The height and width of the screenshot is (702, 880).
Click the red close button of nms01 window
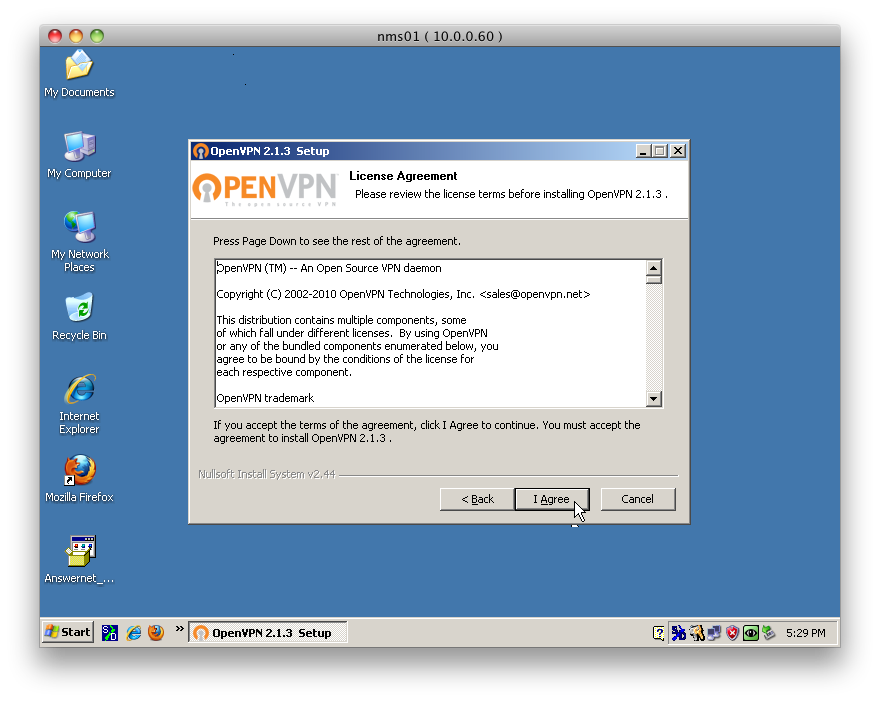54,36
